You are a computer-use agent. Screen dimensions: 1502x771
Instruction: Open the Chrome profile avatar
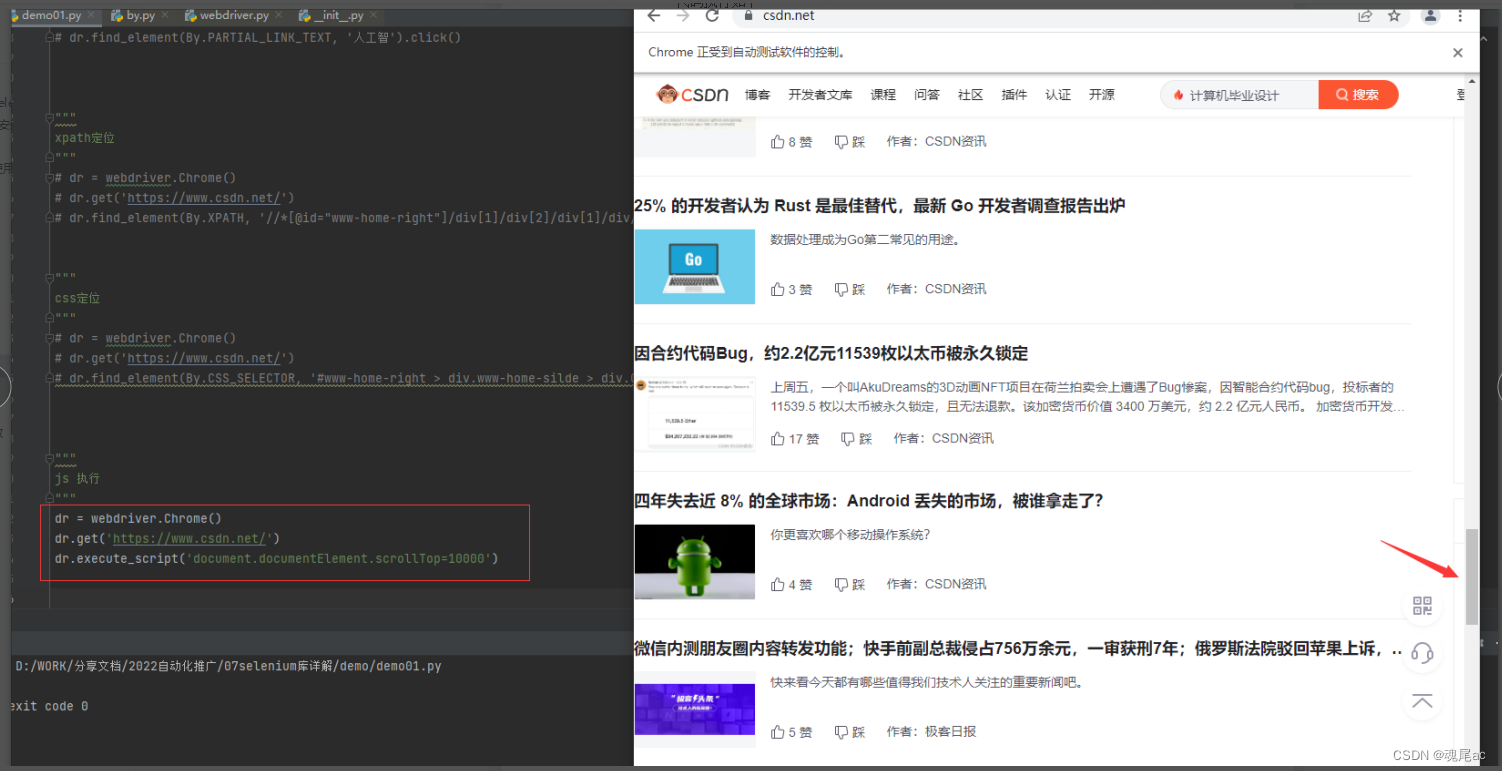[1431, 15]
